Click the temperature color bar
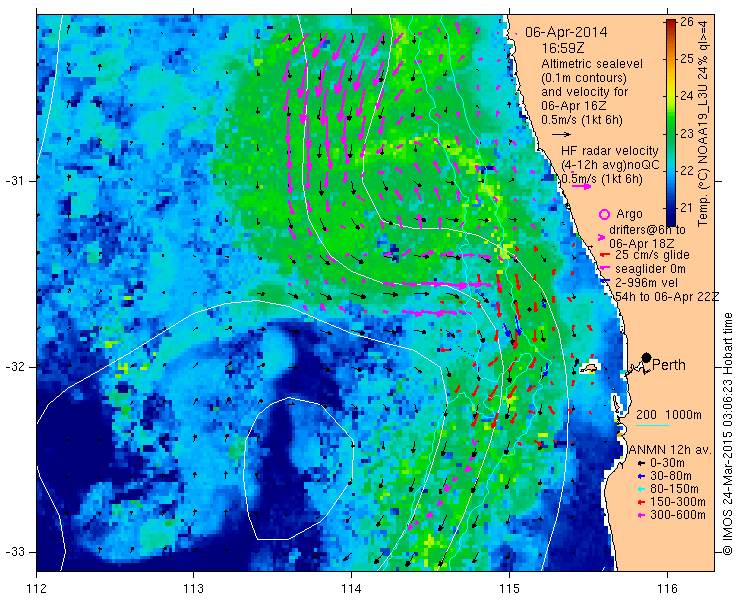Viewport: 740px width, 600px height. (x=671, y=123)
